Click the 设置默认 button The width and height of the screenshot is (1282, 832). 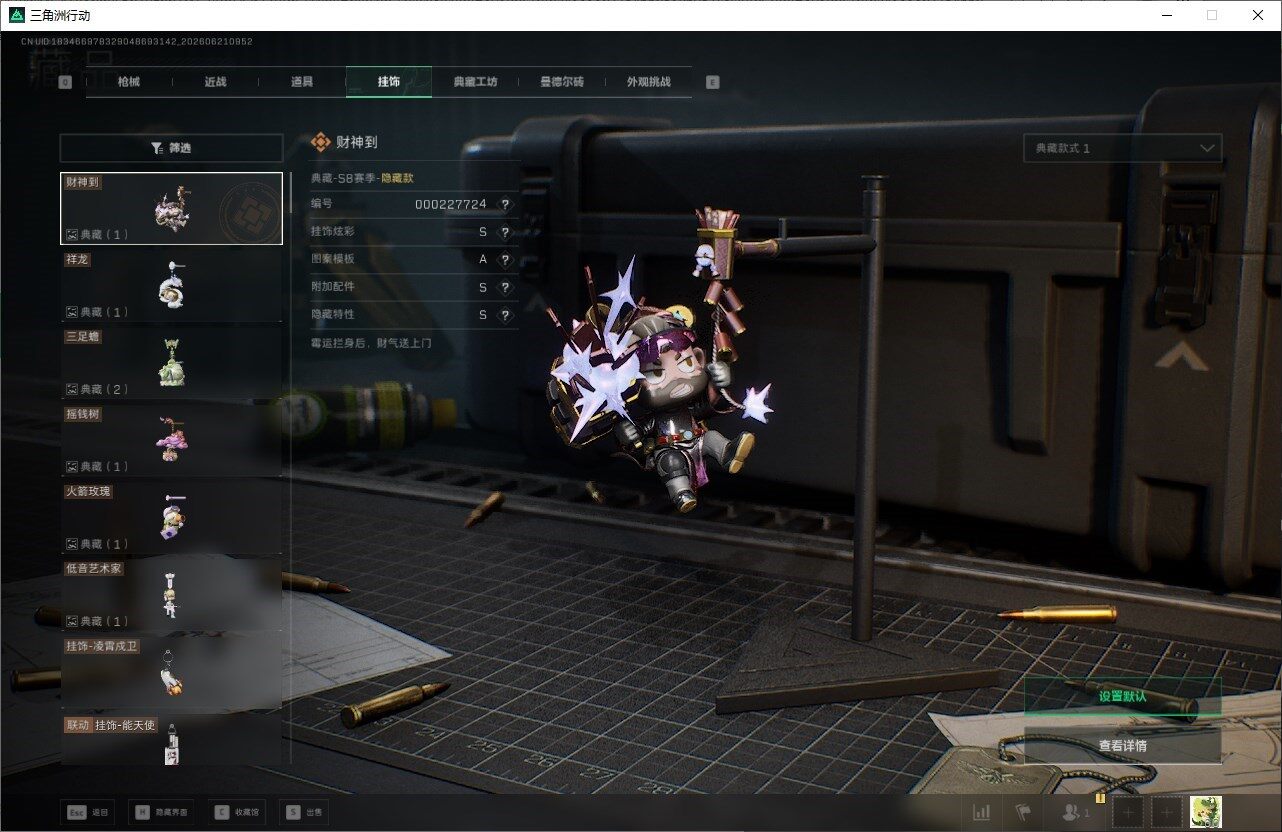1122,696
